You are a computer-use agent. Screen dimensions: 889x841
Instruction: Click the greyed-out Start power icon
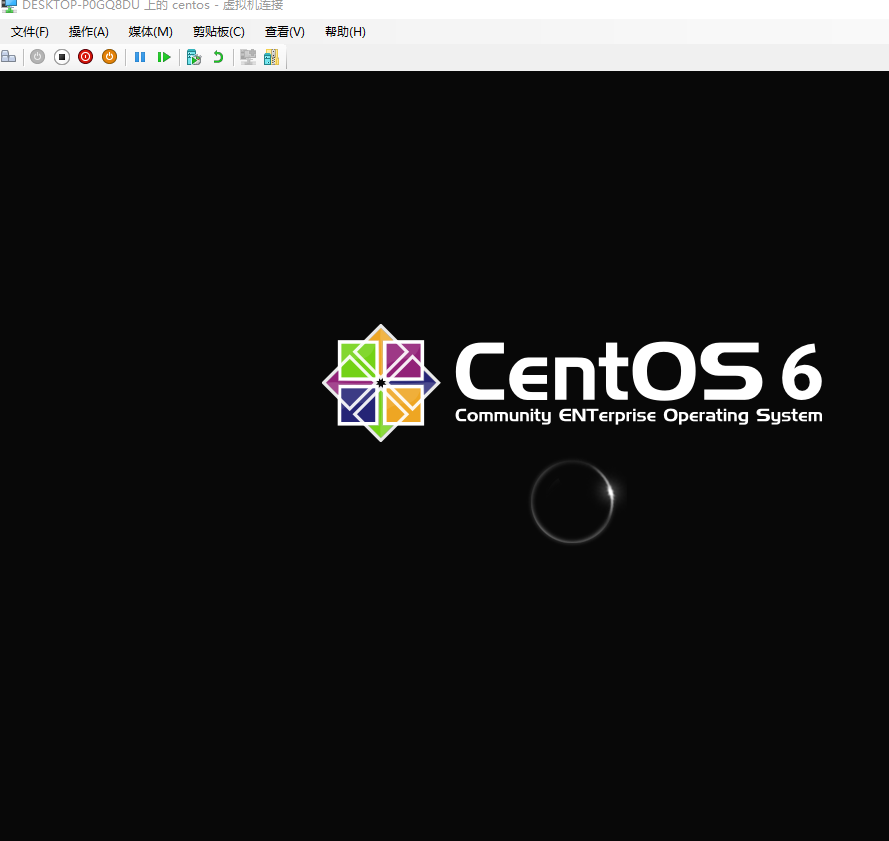37,57
